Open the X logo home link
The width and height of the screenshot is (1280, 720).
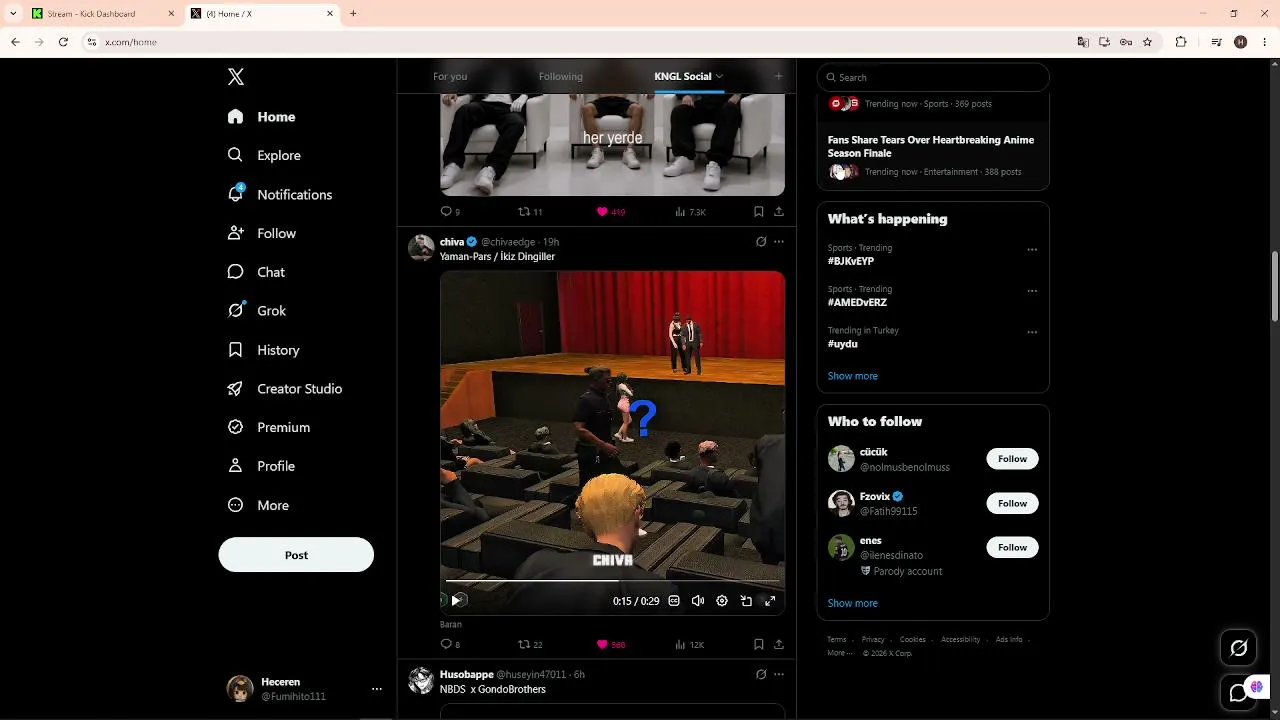pyautogui.click(x=236, y=77)
